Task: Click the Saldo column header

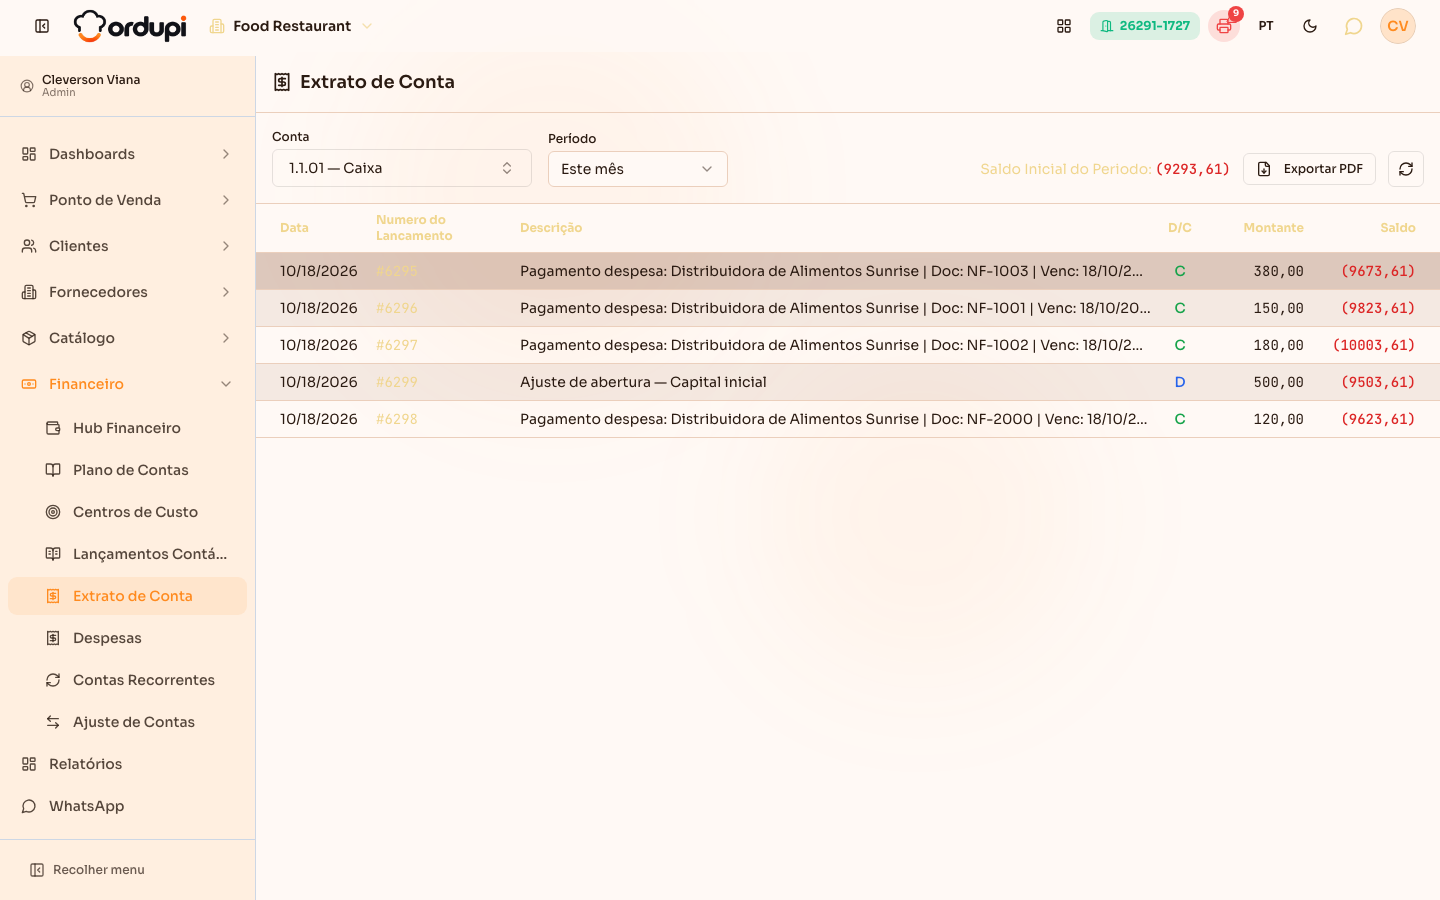Action: pos(1398,228)
